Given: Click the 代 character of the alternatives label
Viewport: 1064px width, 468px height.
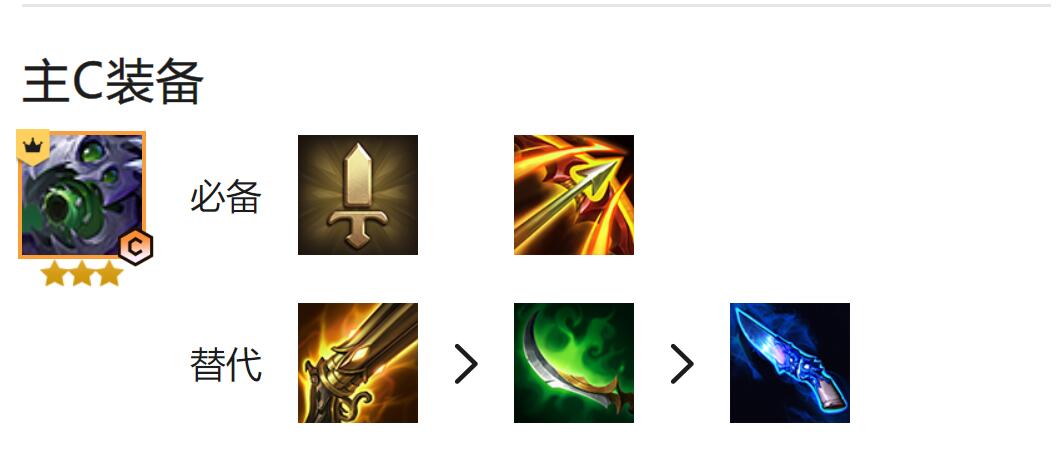Looking at the screenshot, I should 244,365.
